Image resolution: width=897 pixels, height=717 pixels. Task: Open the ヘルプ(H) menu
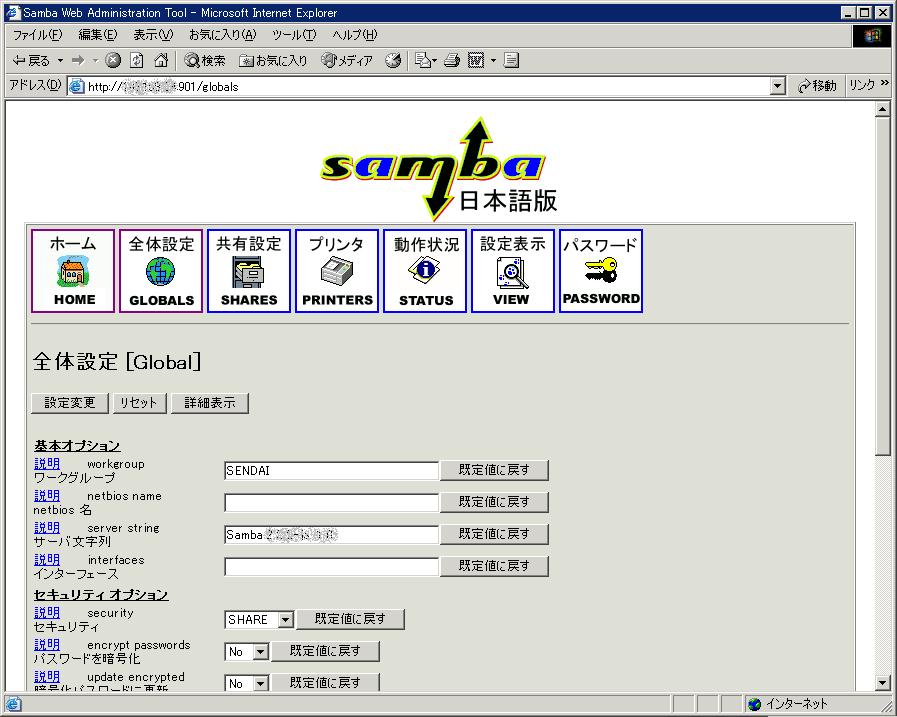click(355, 35)
